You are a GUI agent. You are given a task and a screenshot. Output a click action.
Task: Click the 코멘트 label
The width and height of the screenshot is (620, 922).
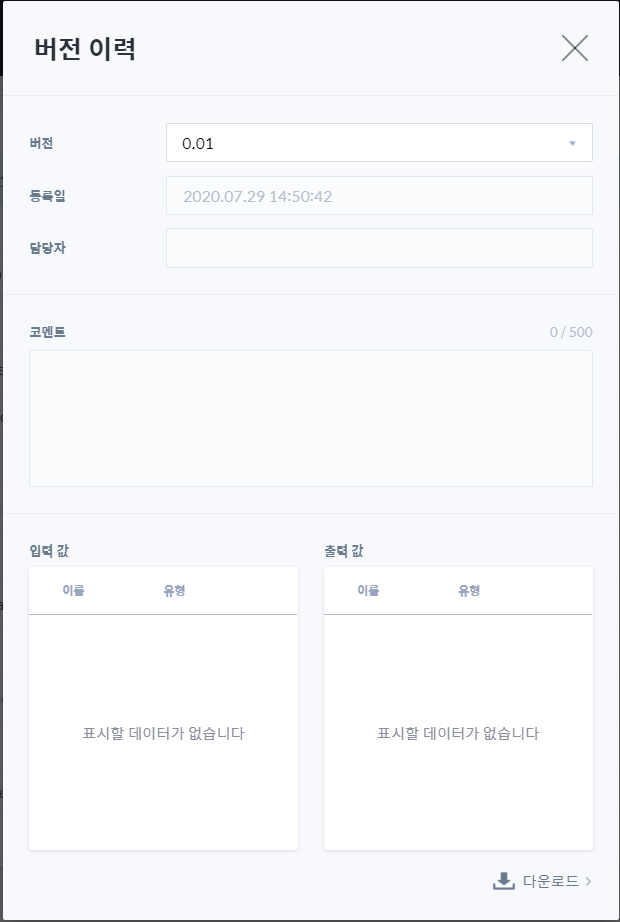coord(47,332)
